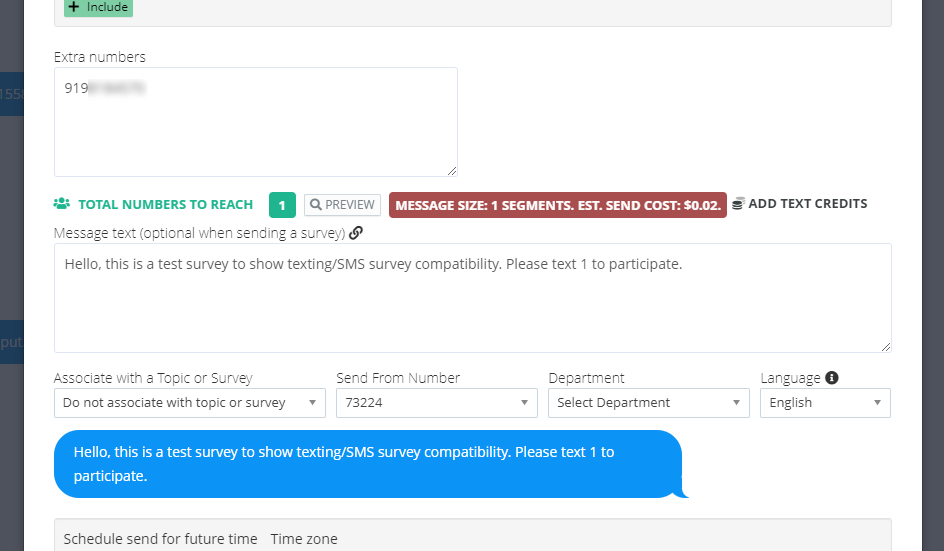944x551 pixels.
Task: Click the green total numbers count badge
Action: tap(282, 205)
